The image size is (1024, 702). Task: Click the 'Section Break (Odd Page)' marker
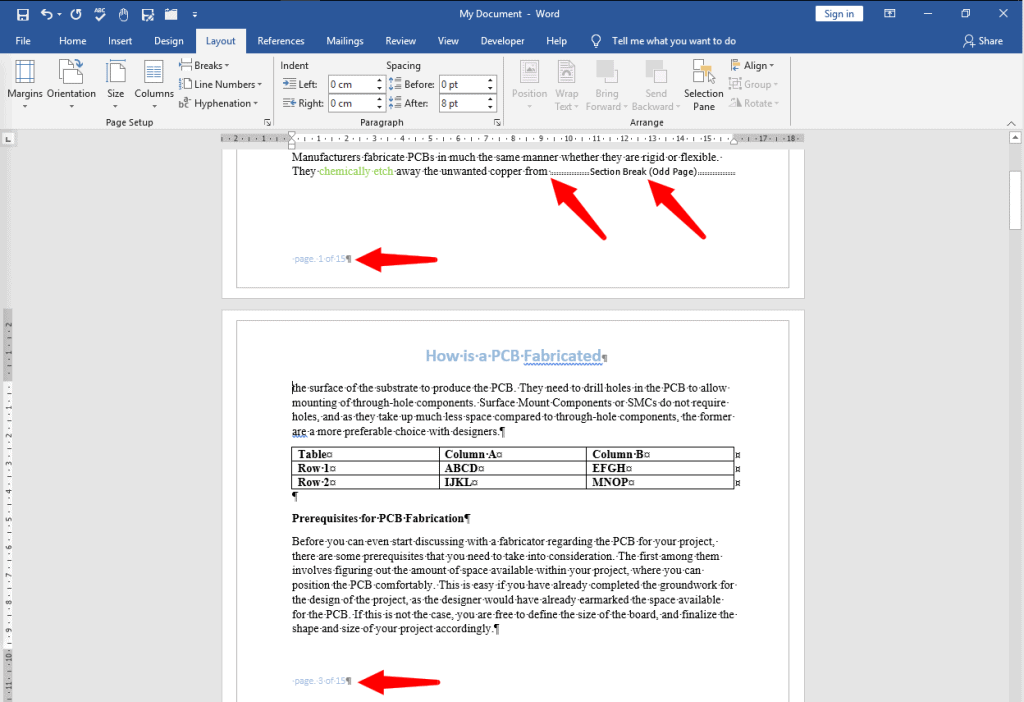point(643,172)
